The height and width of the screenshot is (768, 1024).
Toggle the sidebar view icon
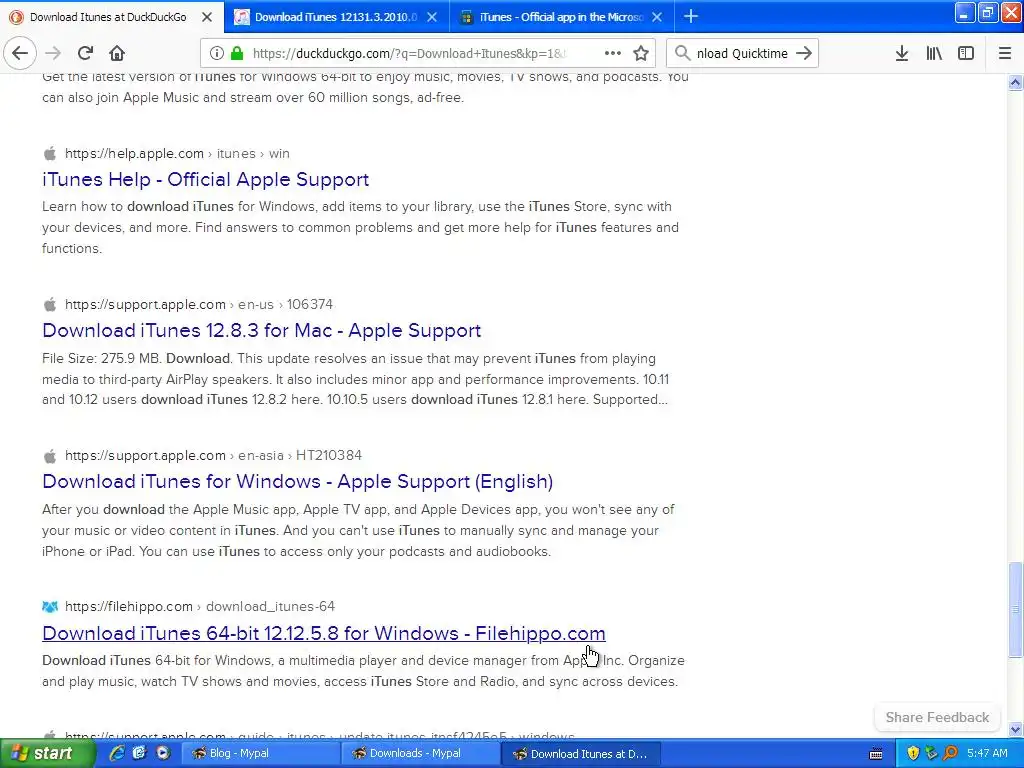pyautogui.click(x=966, y=53)
